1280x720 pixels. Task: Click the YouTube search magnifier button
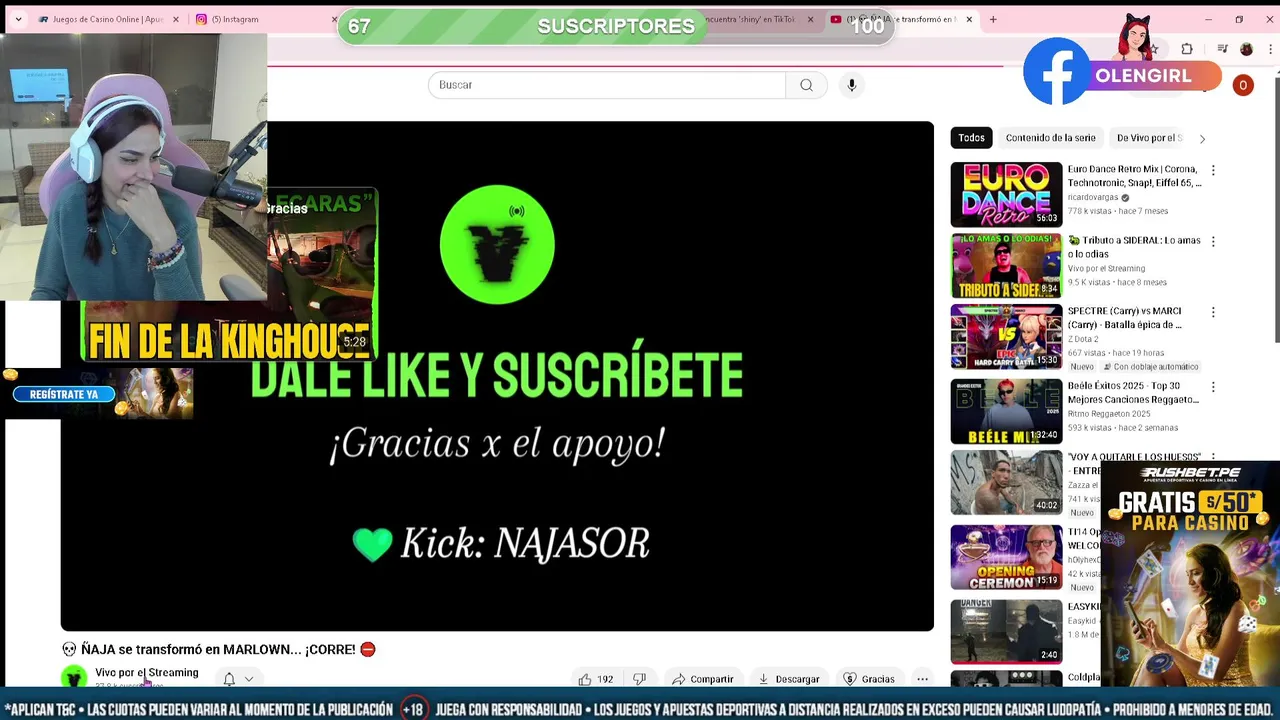tap(806, 85)
